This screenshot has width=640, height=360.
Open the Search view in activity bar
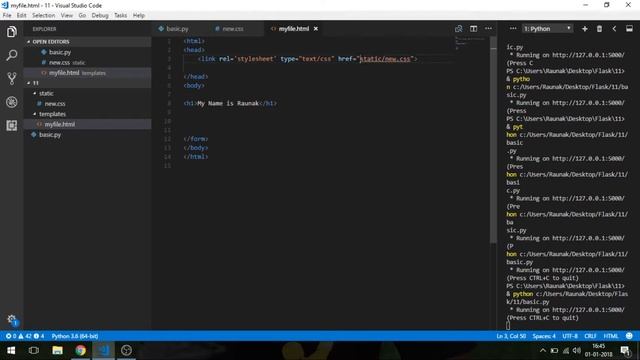pyautogui.click(x=11, y=55)
